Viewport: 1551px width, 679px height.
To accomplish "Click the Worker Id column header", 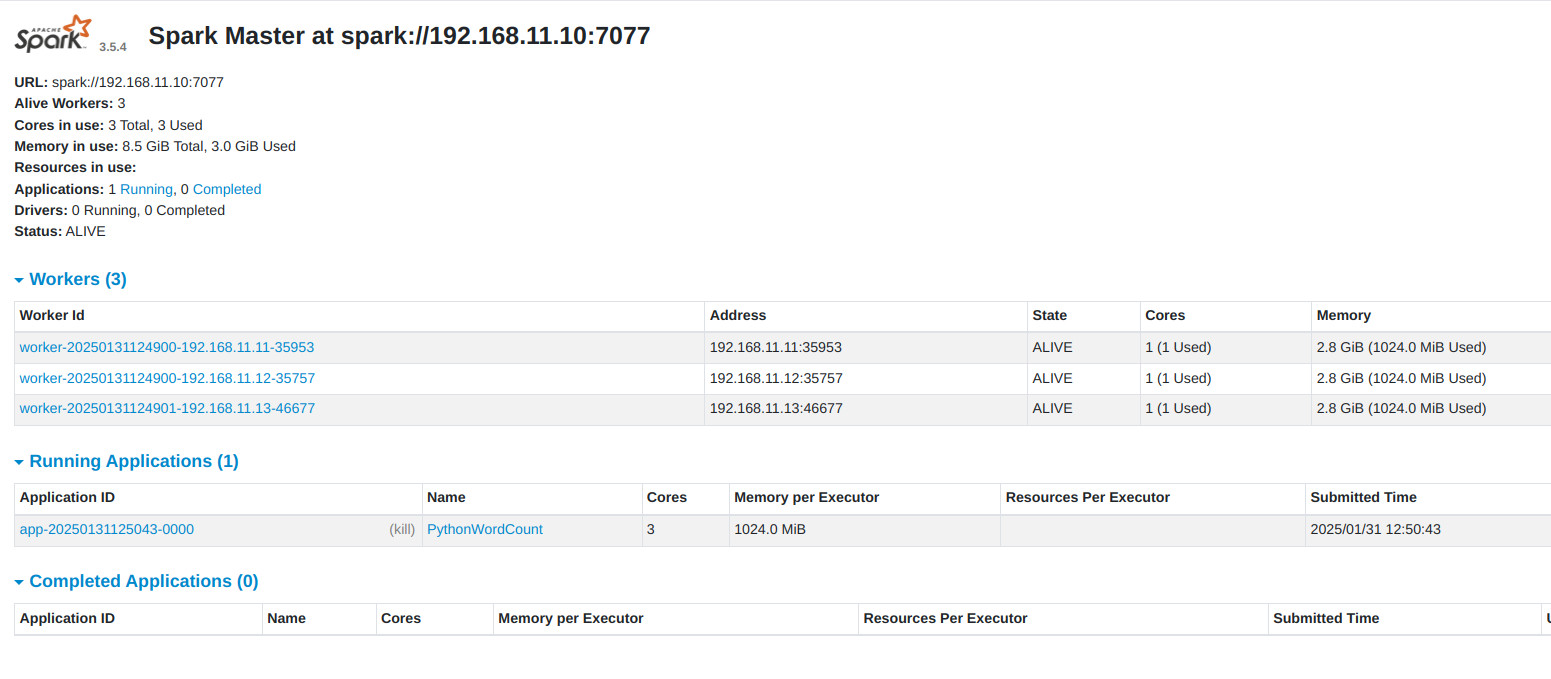I will pos(52,315).
